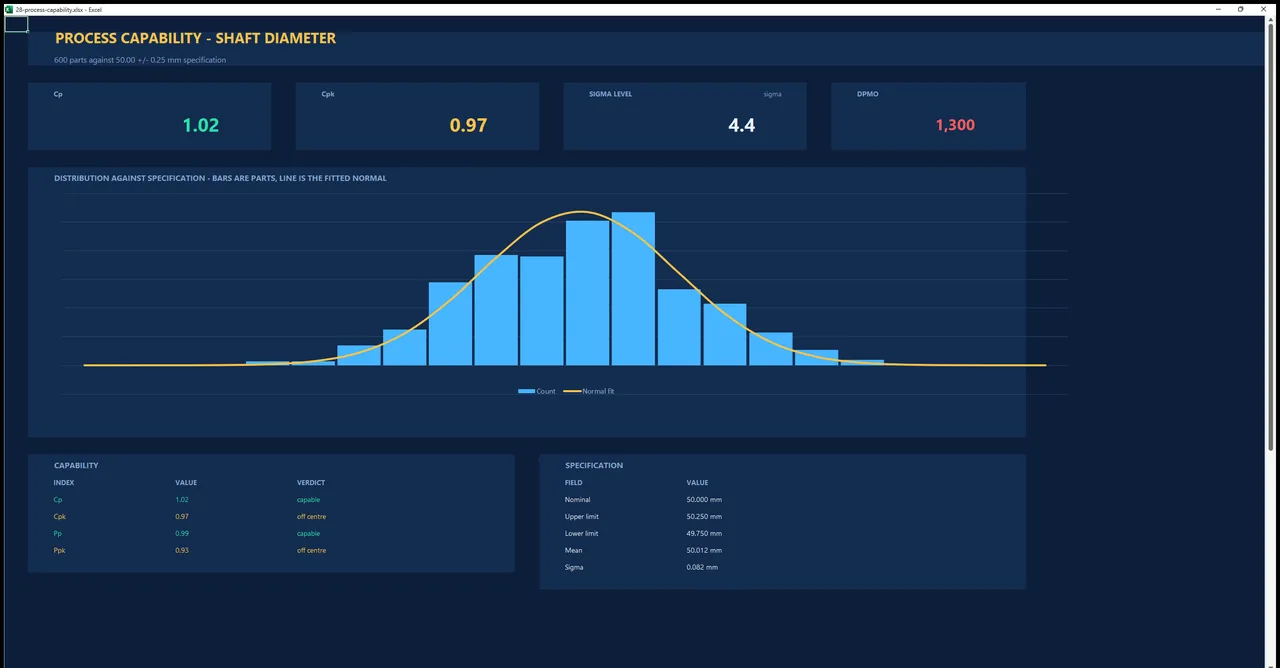This screenshot has width=1280, height=668.
Task: Select the "SIGMA LEVEL" card label
Action: coord(611,94)
